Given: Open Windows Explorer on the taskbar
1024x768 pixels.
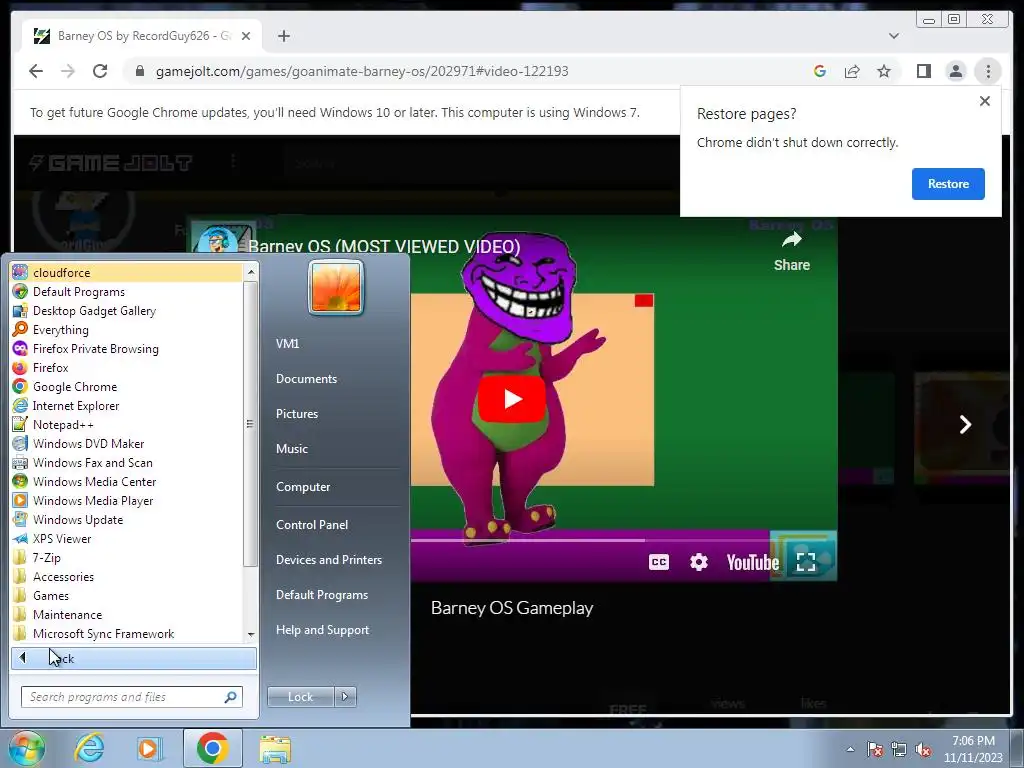Looking at the screenshot, I should coord(275,748).
